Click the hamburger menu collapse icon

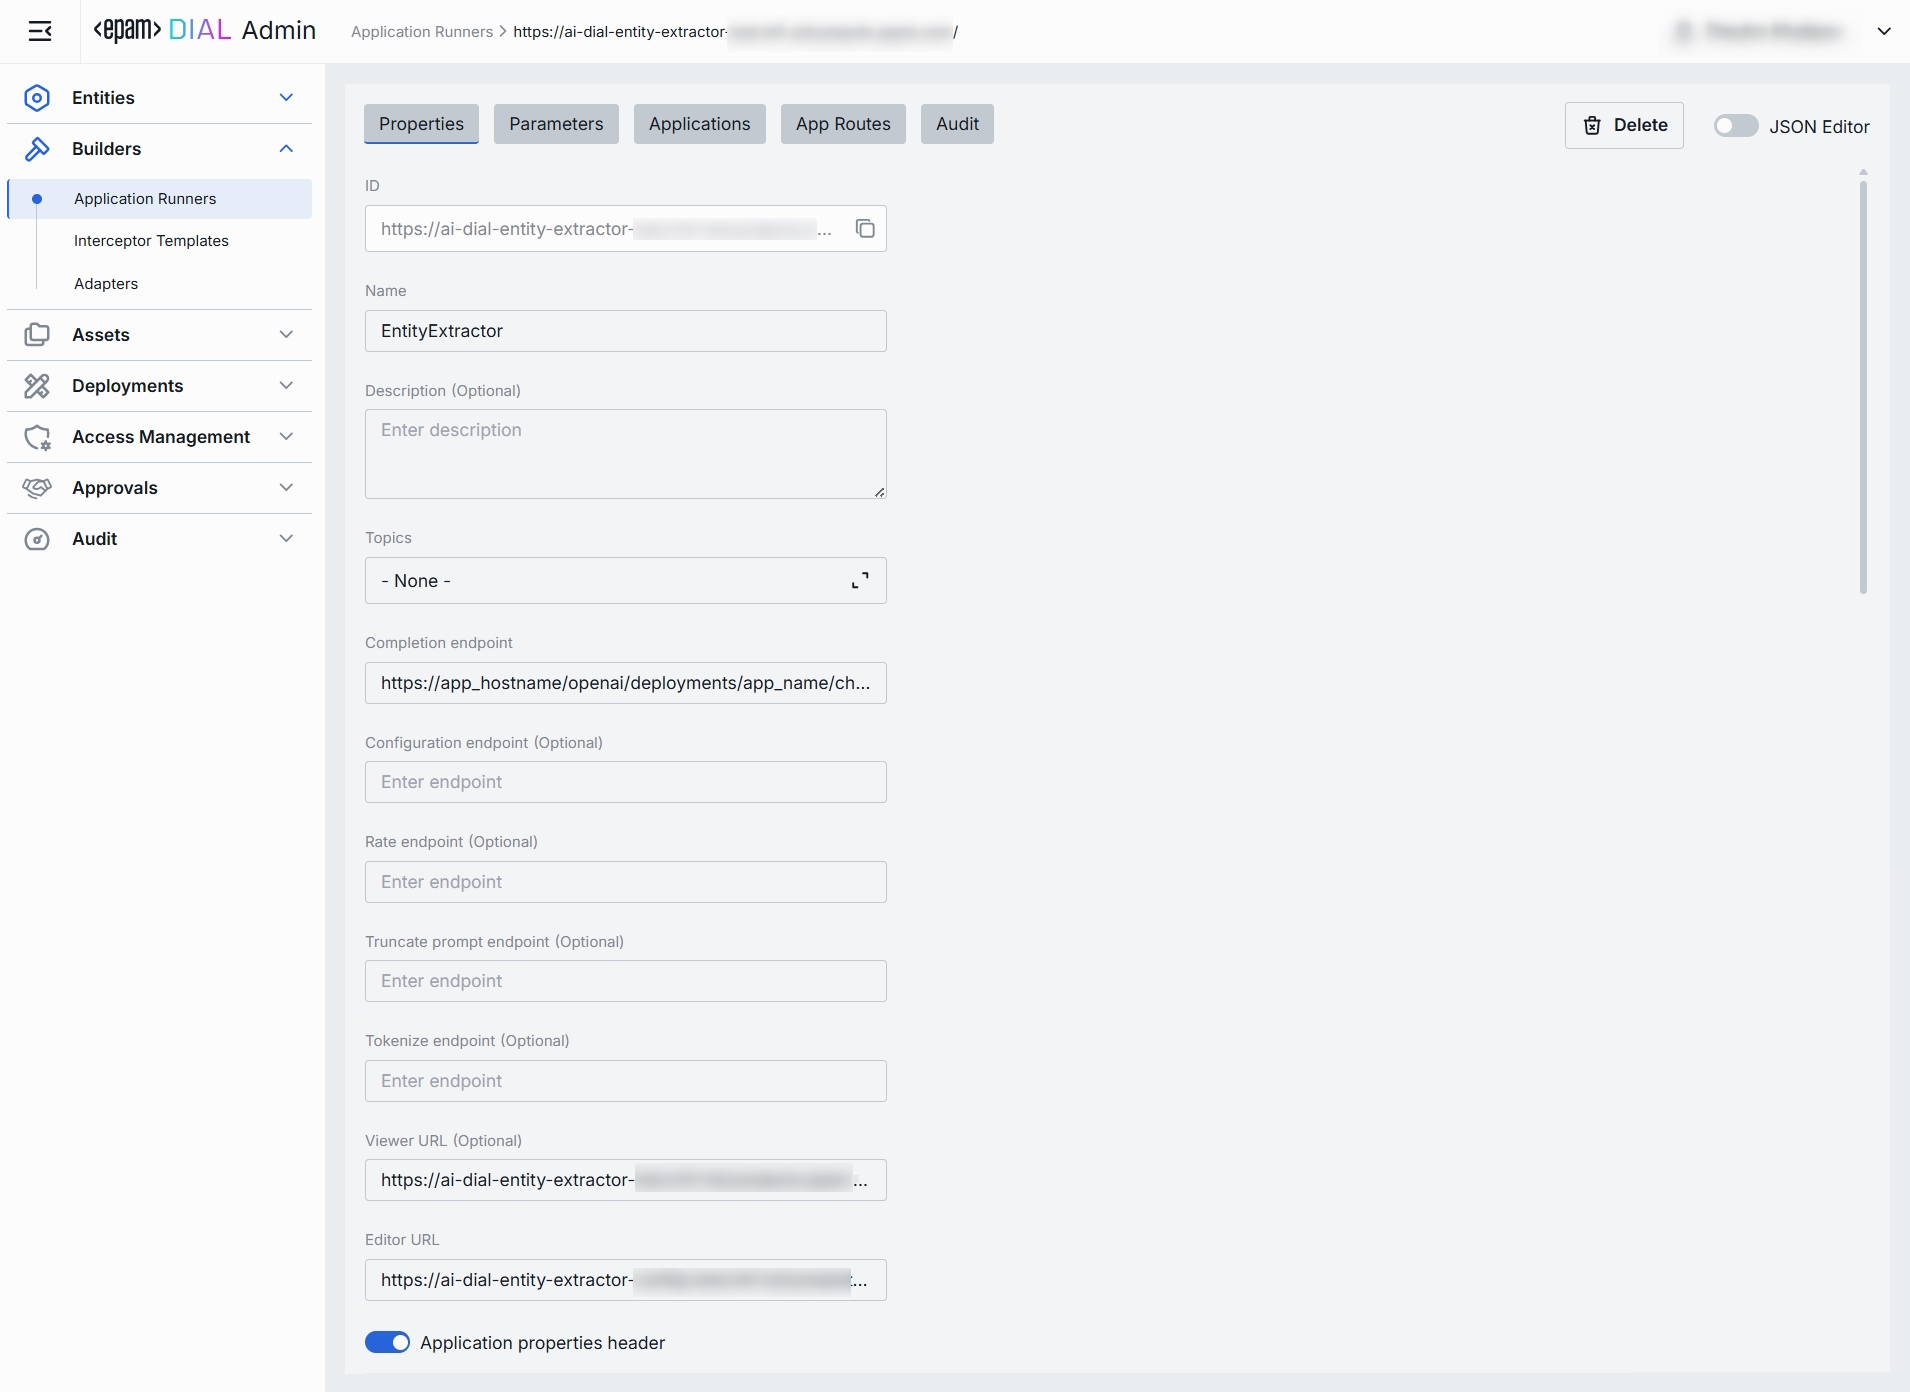[x=40, y=32]
